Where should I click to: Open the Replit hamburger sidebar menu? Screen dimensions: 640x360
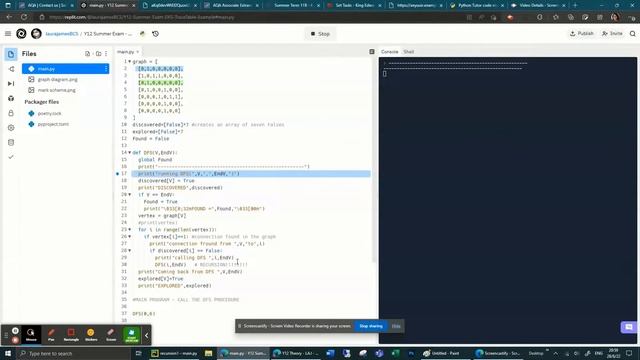coord(8,34)
